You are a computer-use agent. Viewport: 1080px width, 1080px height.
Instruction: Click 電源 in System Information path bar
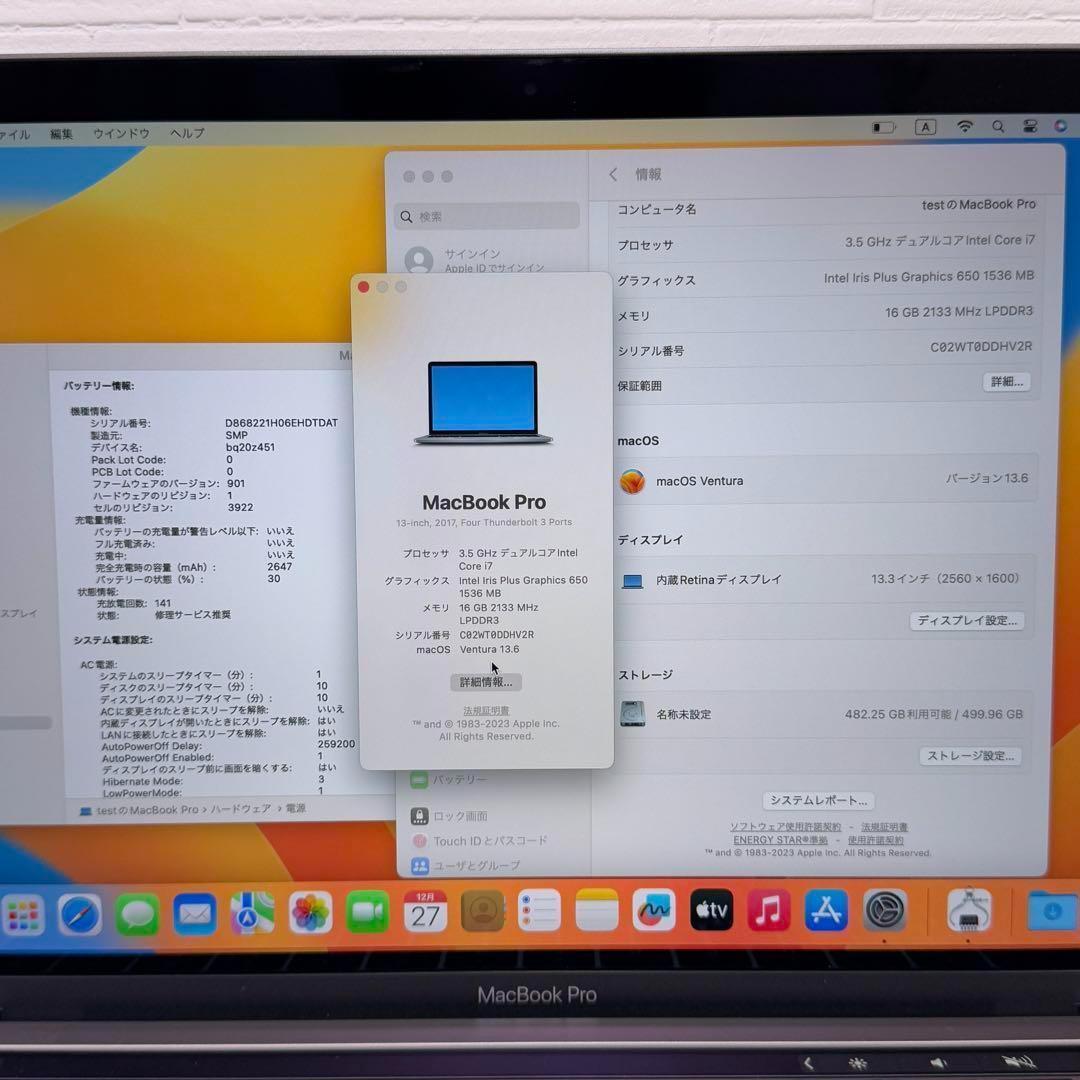(295, 808)
